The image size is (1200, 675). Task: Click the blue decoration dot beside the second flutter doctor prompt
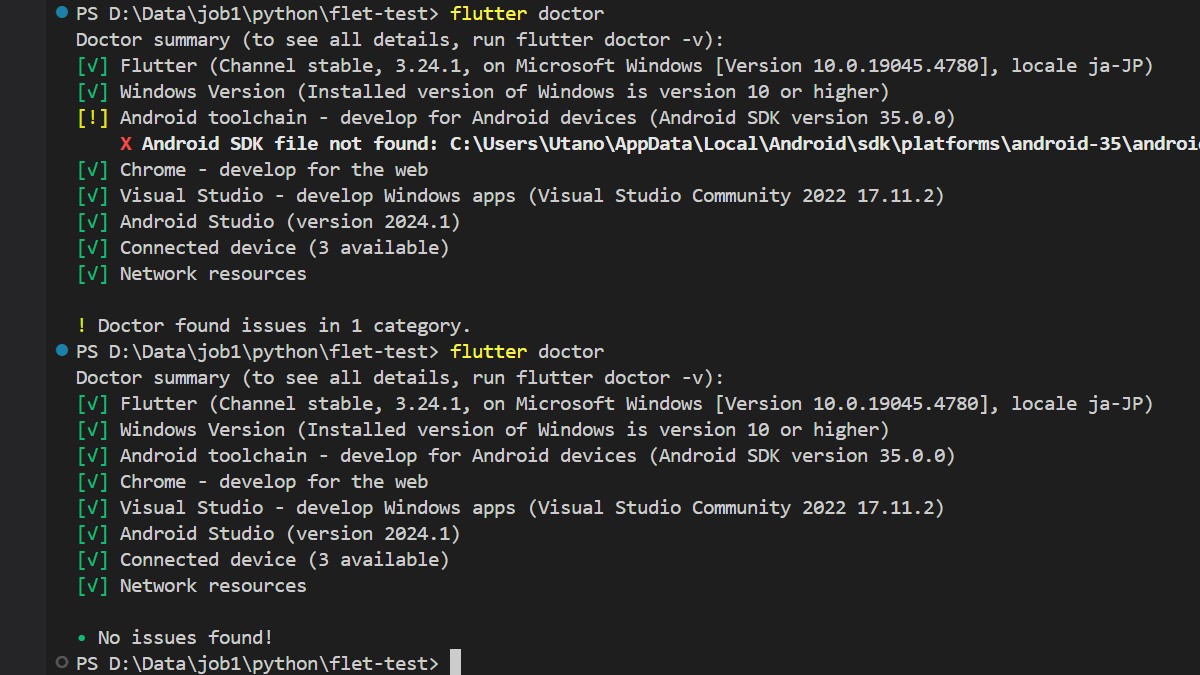63,351
